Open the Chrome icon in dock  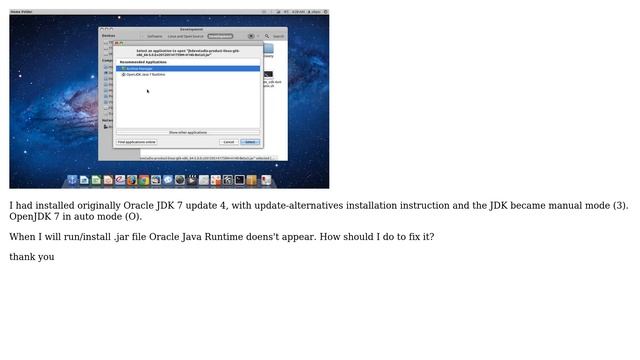144,180
